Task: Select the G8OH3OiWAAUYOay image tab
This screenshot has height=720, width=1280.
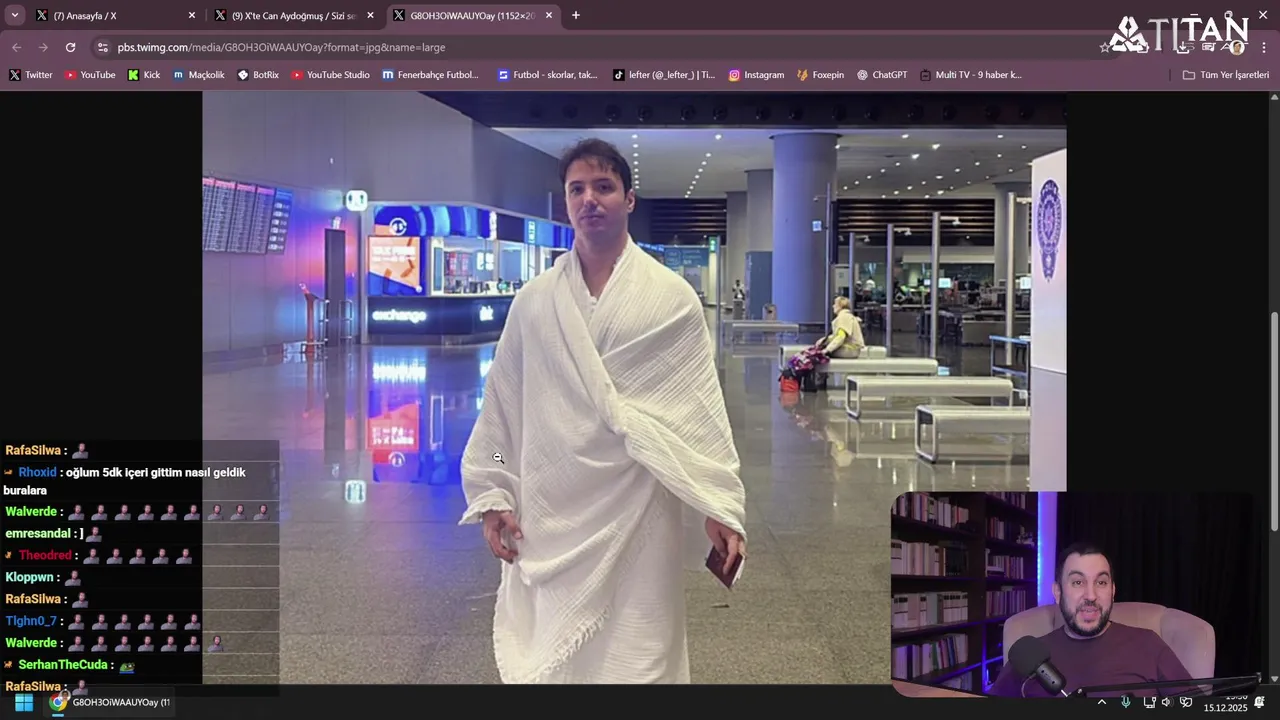Action: (473, 15)
